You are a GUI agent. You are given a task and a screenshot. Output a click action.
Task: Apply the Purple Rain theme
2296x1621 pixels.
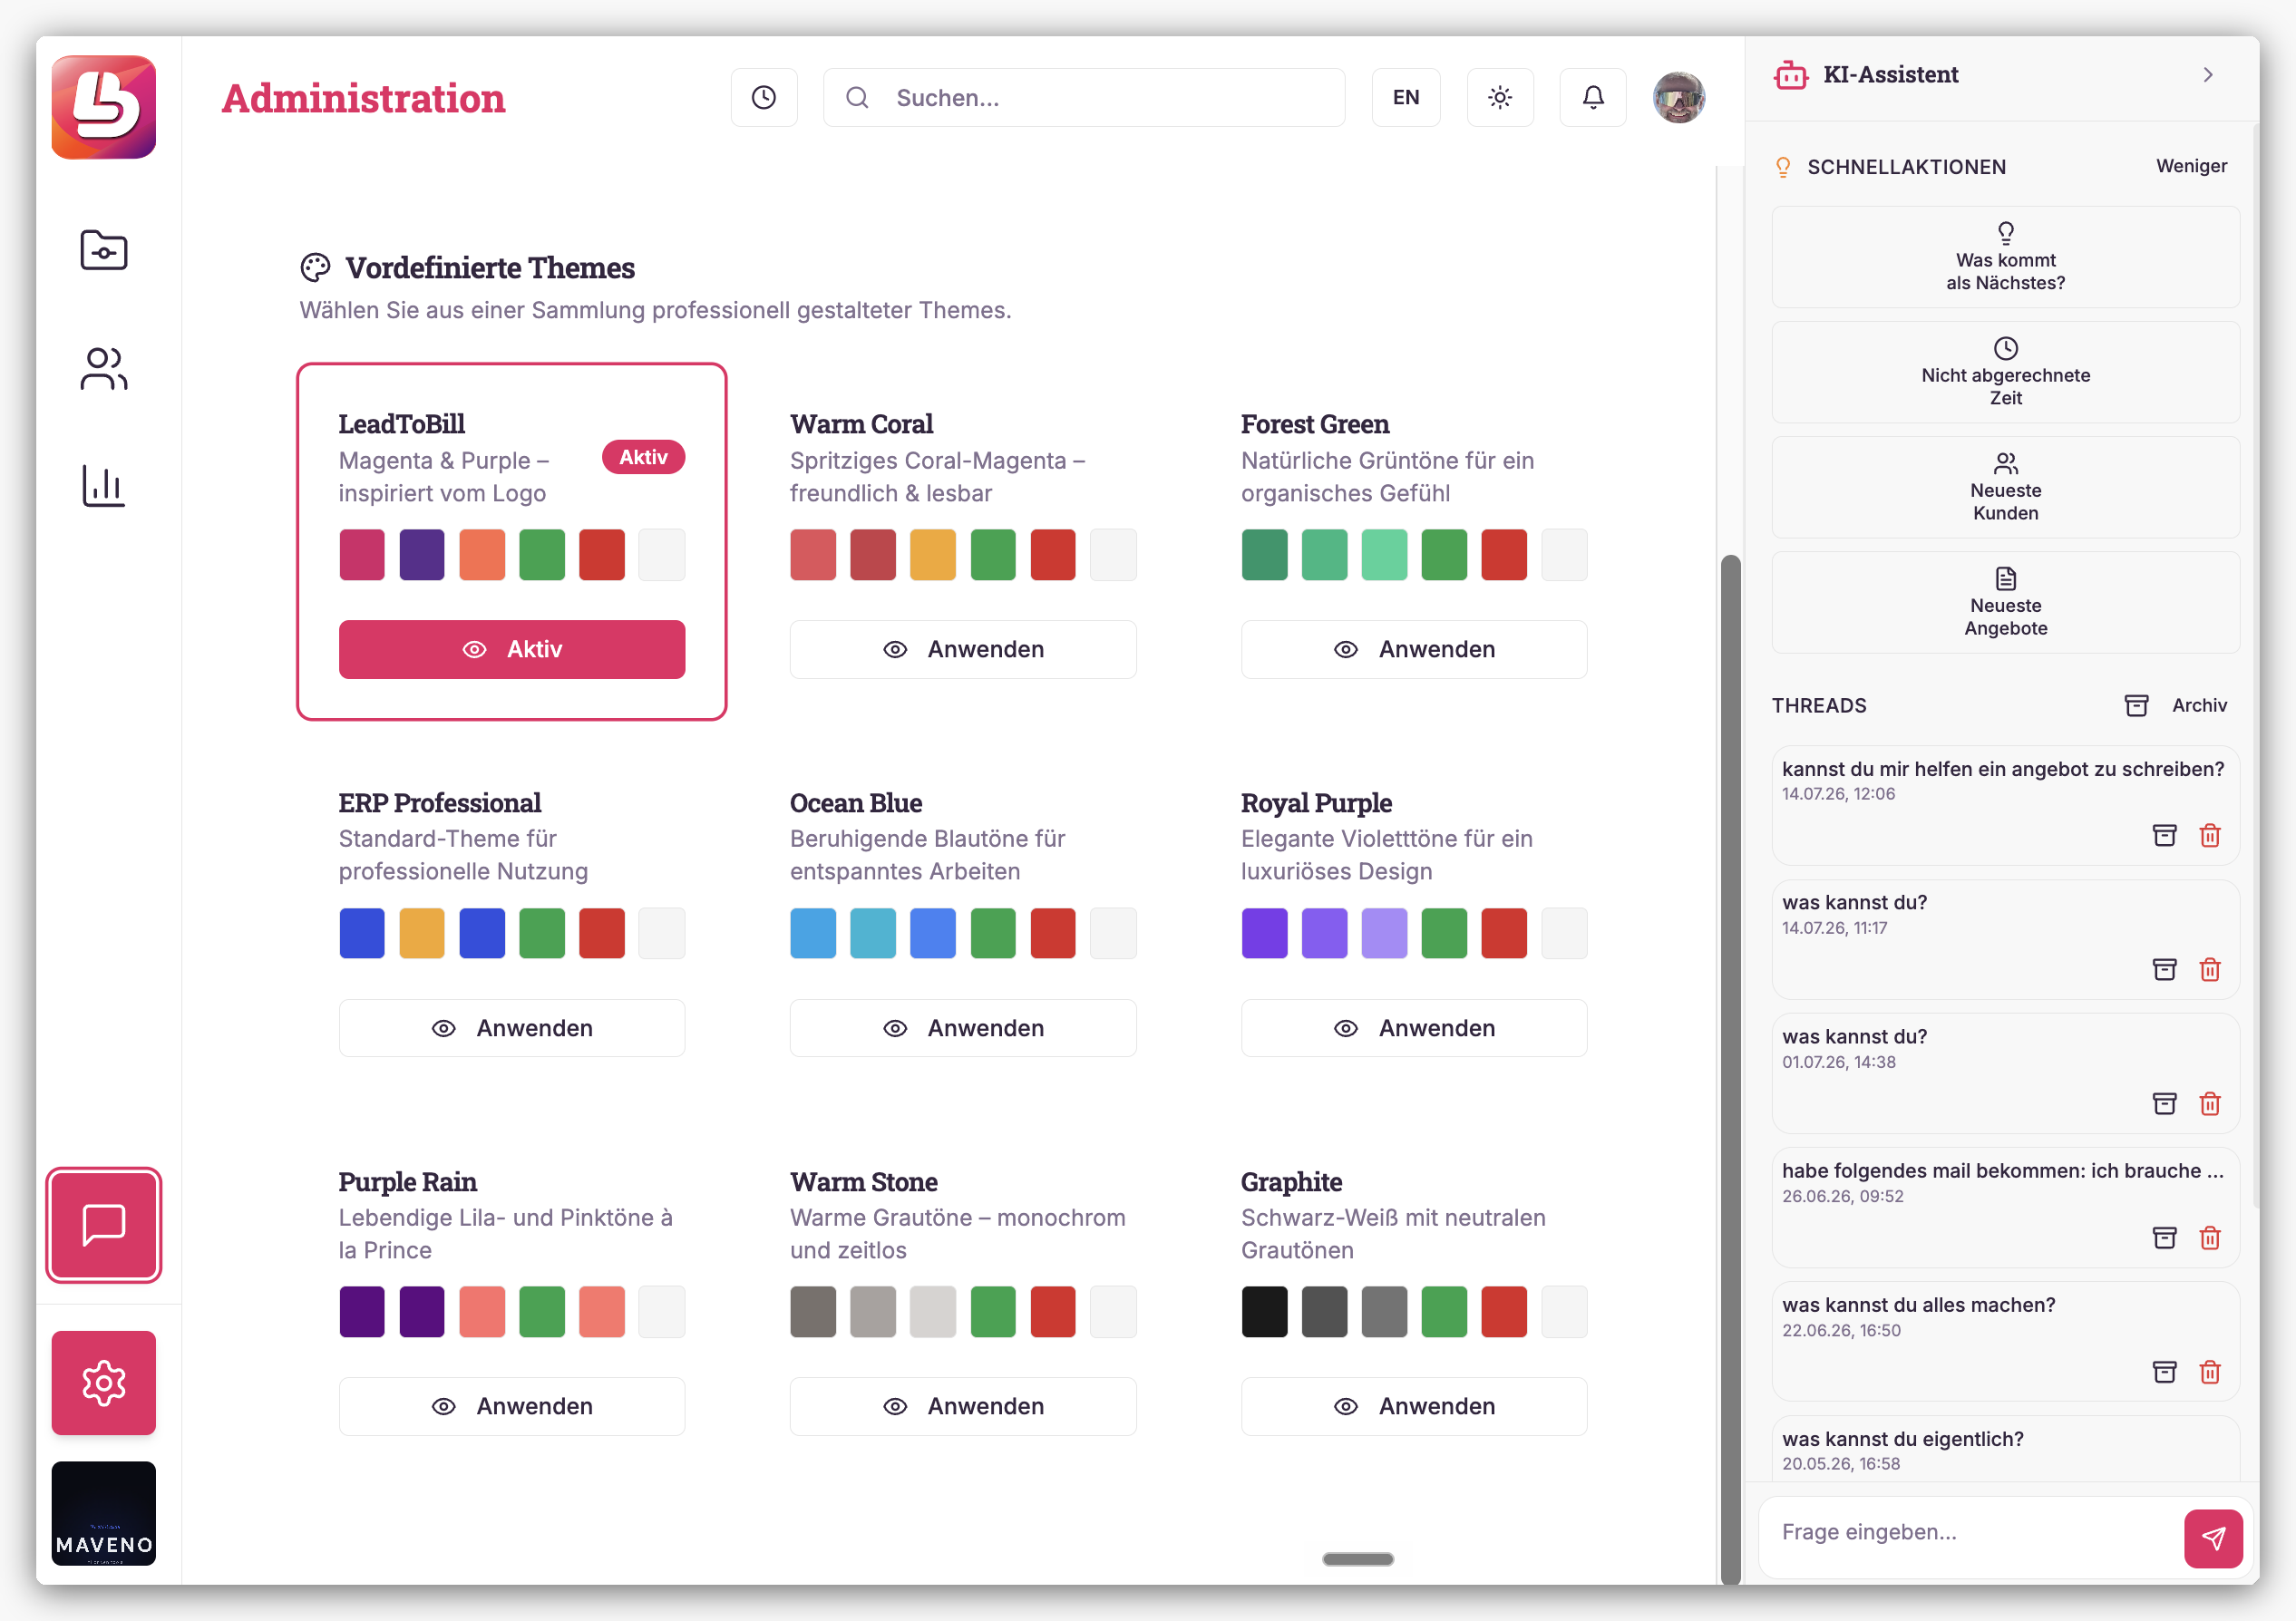[512, 1406]
